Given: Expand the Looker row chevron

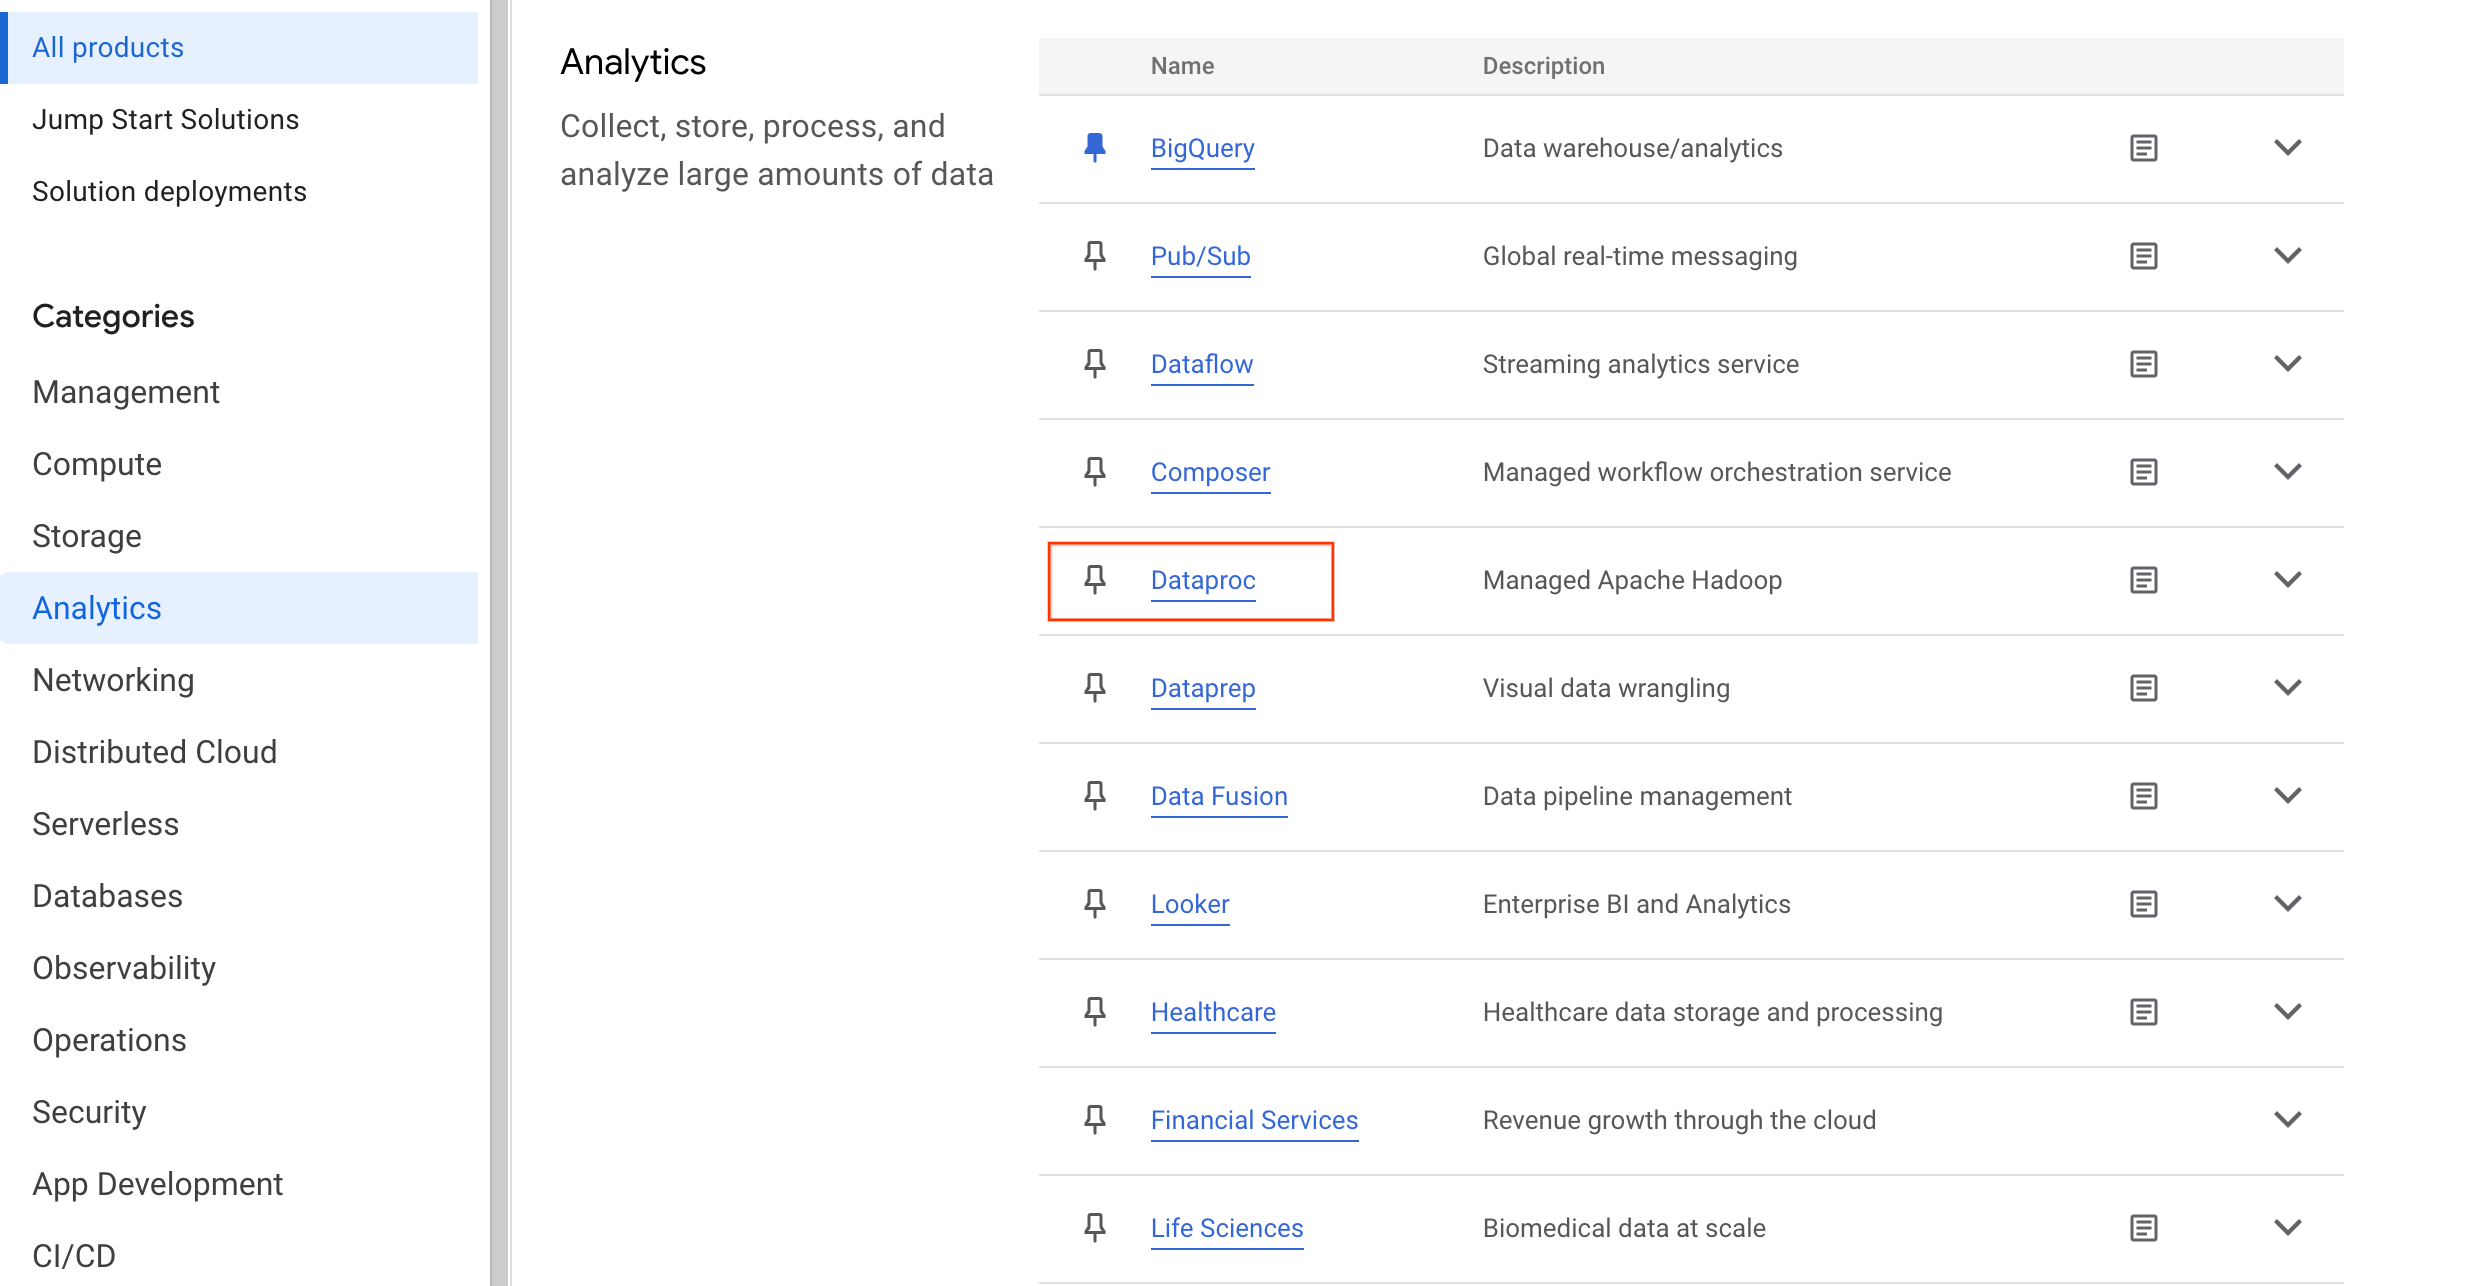Looking at the screenshot, I should (x=2288, y=904).
